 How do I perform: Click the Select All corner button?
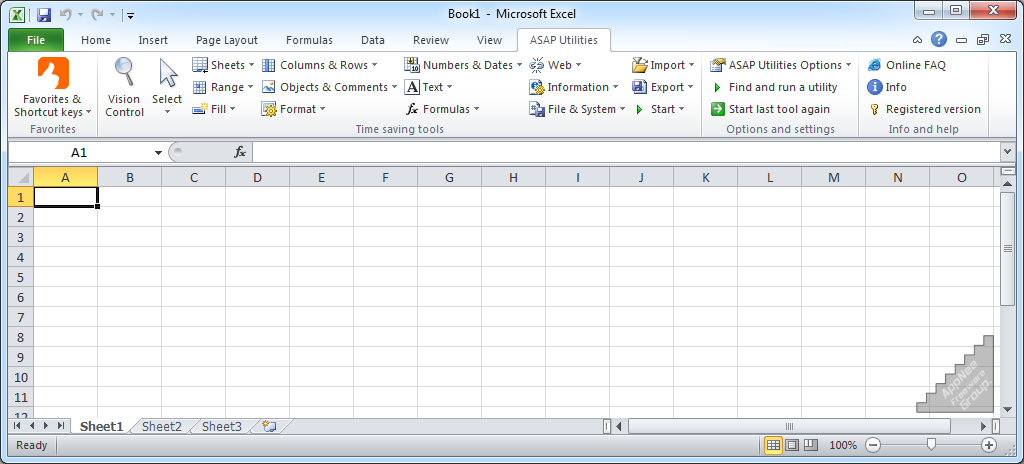point(21,177)
